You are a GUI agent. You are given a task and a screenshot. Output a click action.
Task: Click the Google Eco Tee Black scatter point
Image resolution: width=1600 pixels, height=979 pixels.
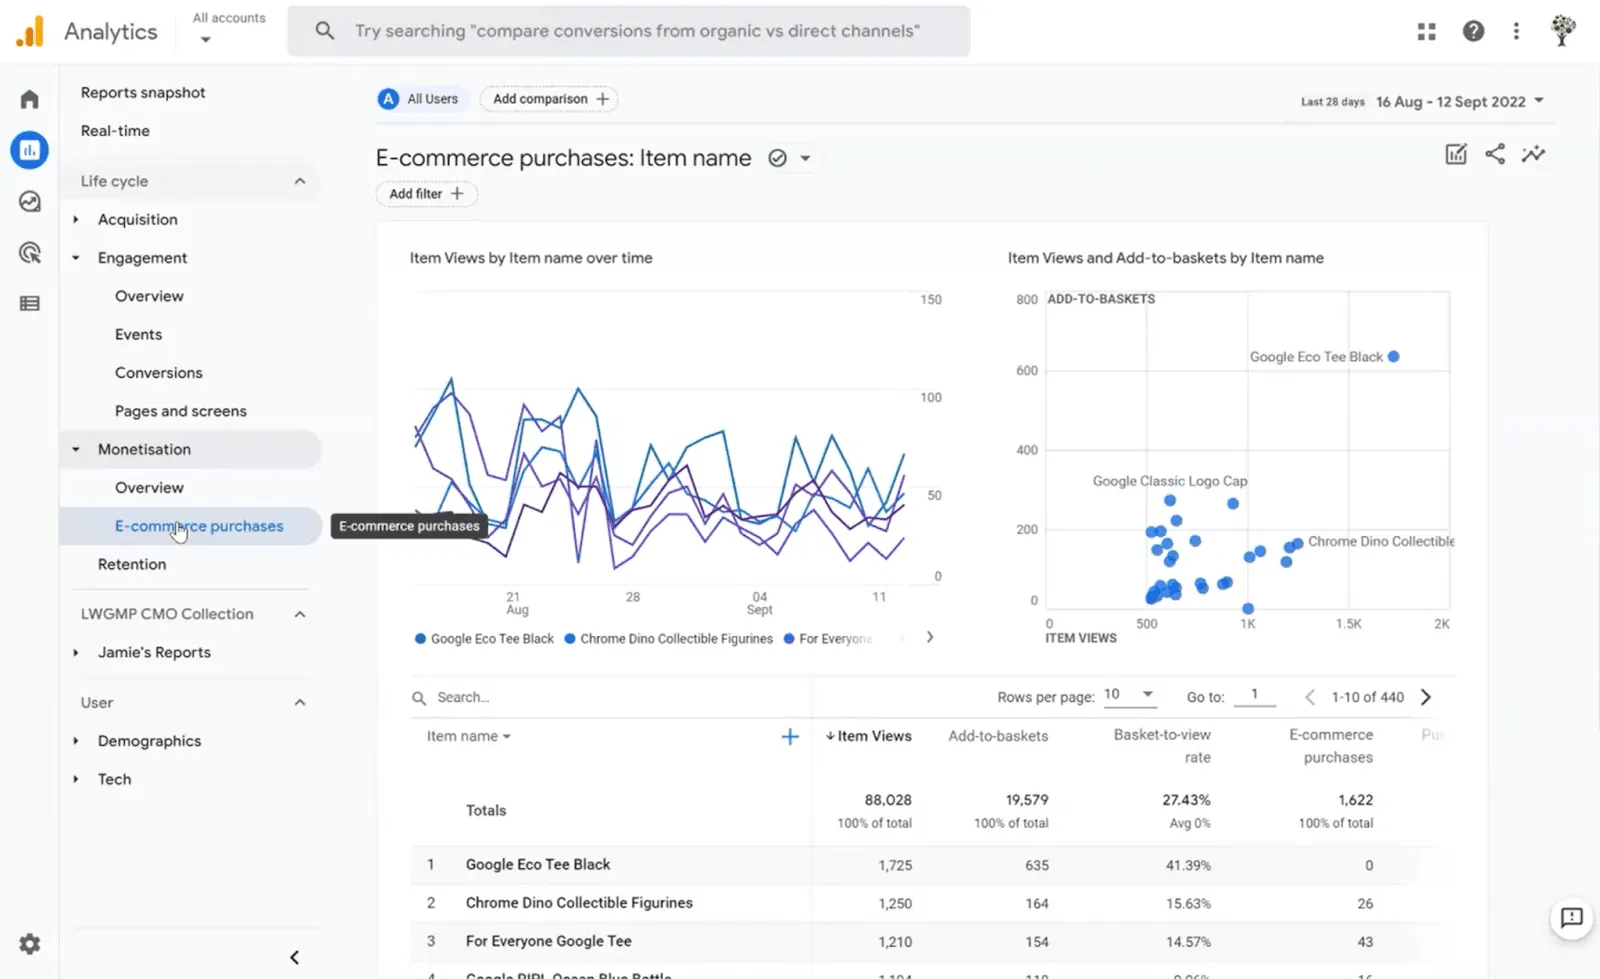coord(1393,357)
